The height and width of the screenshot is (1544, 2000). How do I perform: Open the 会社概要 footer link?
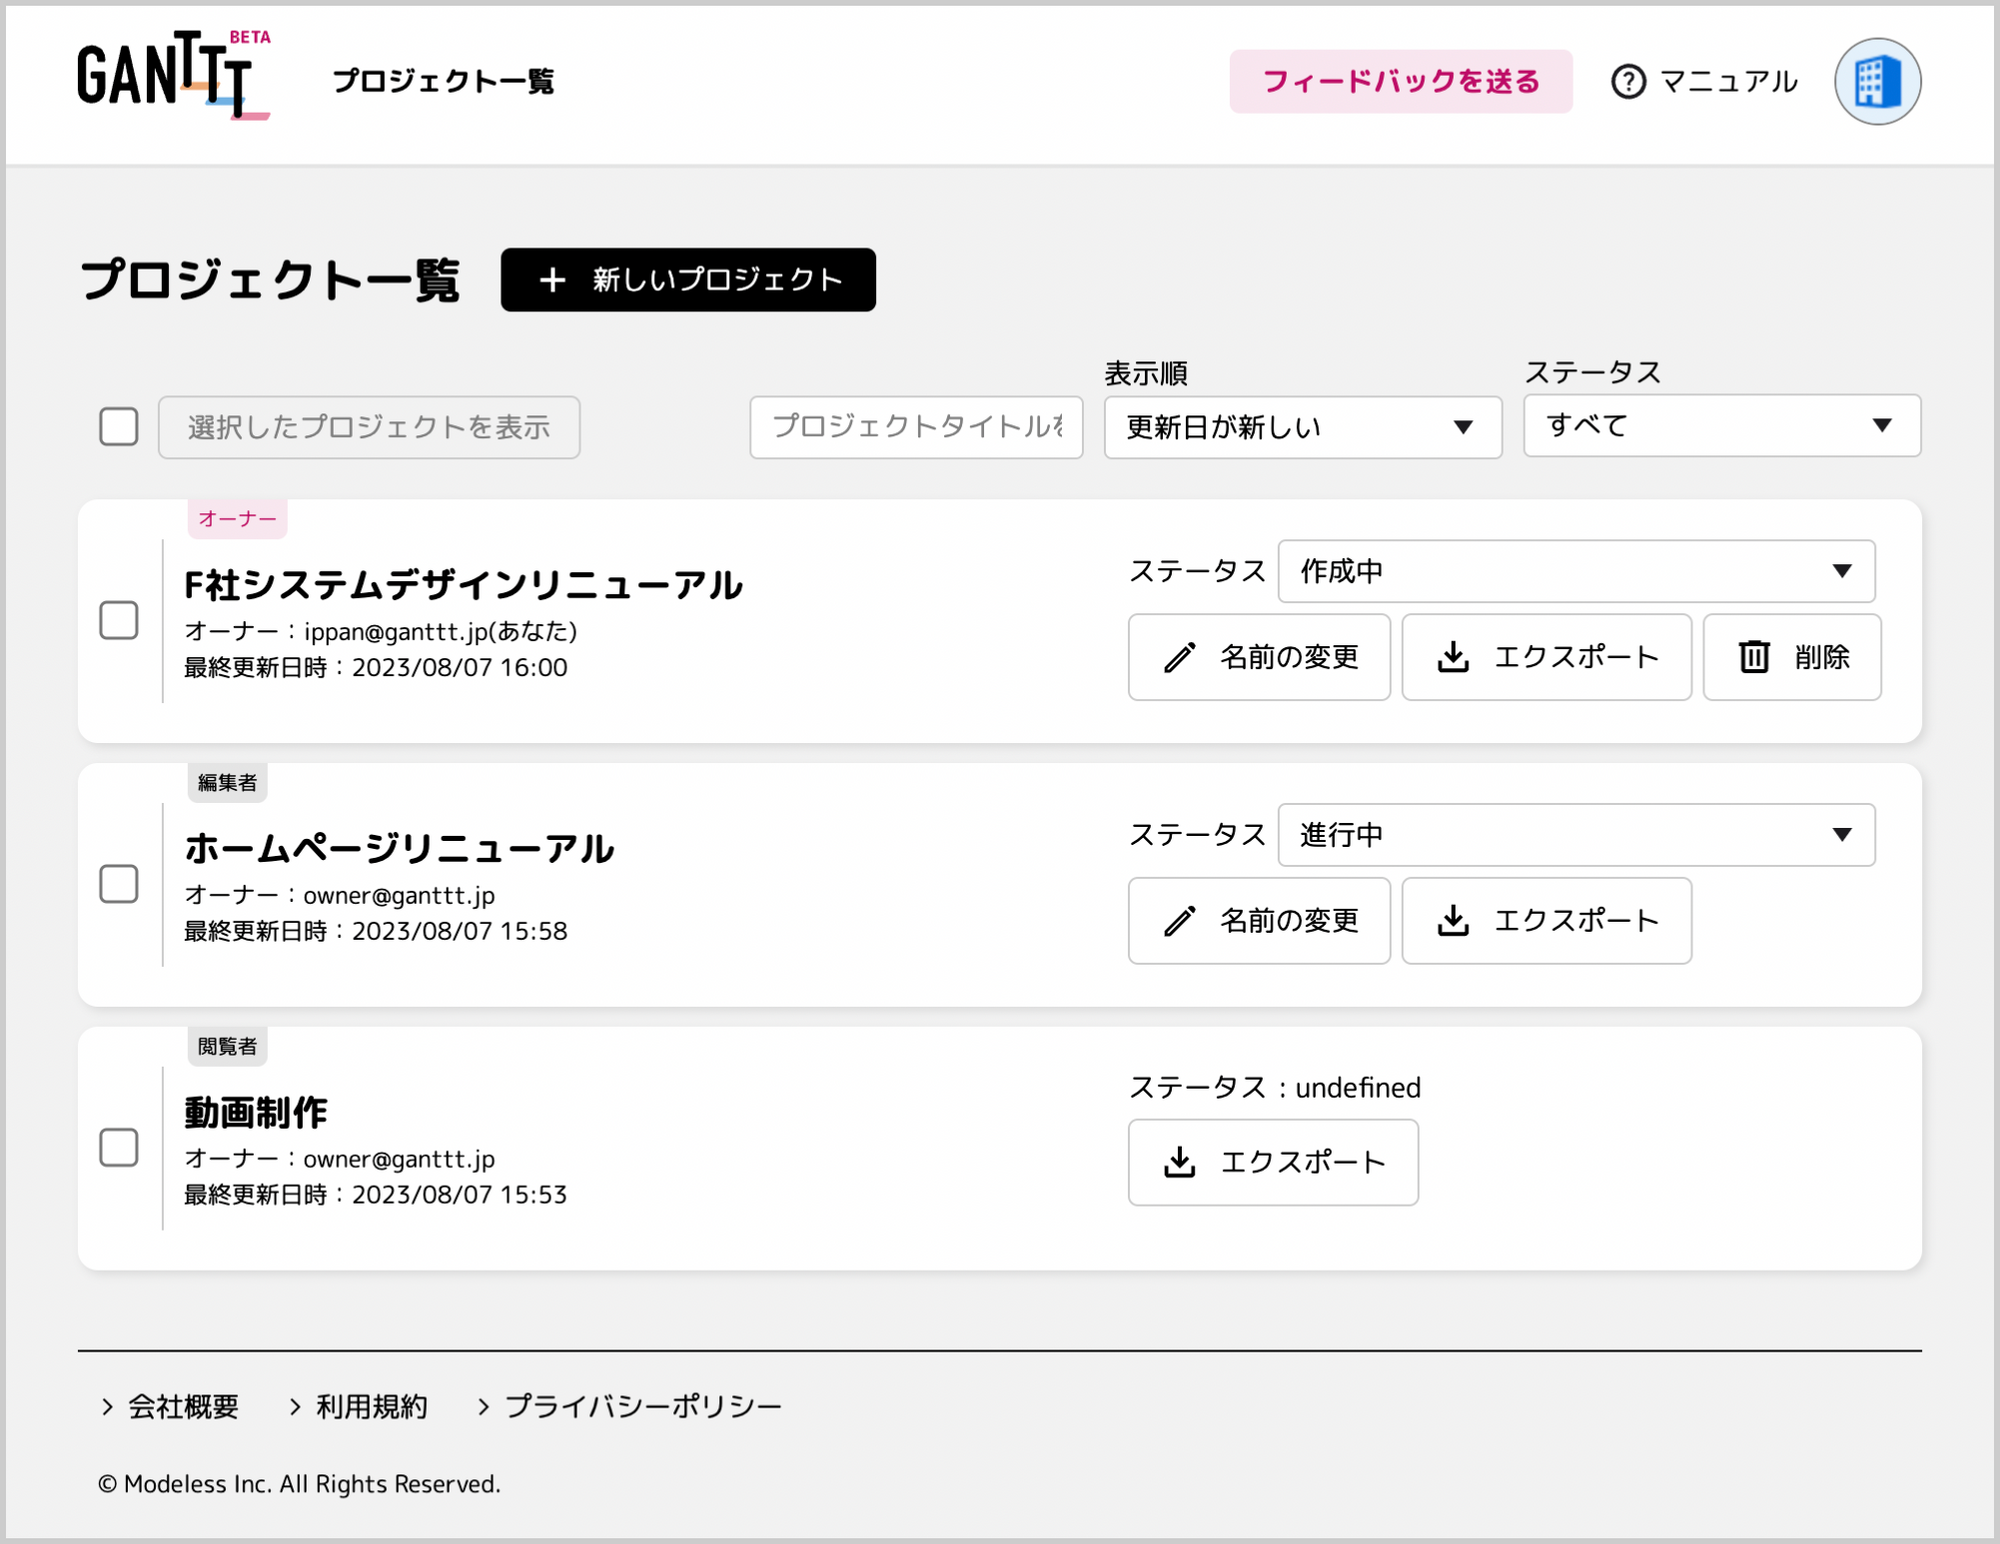(x=170, y=1407)
